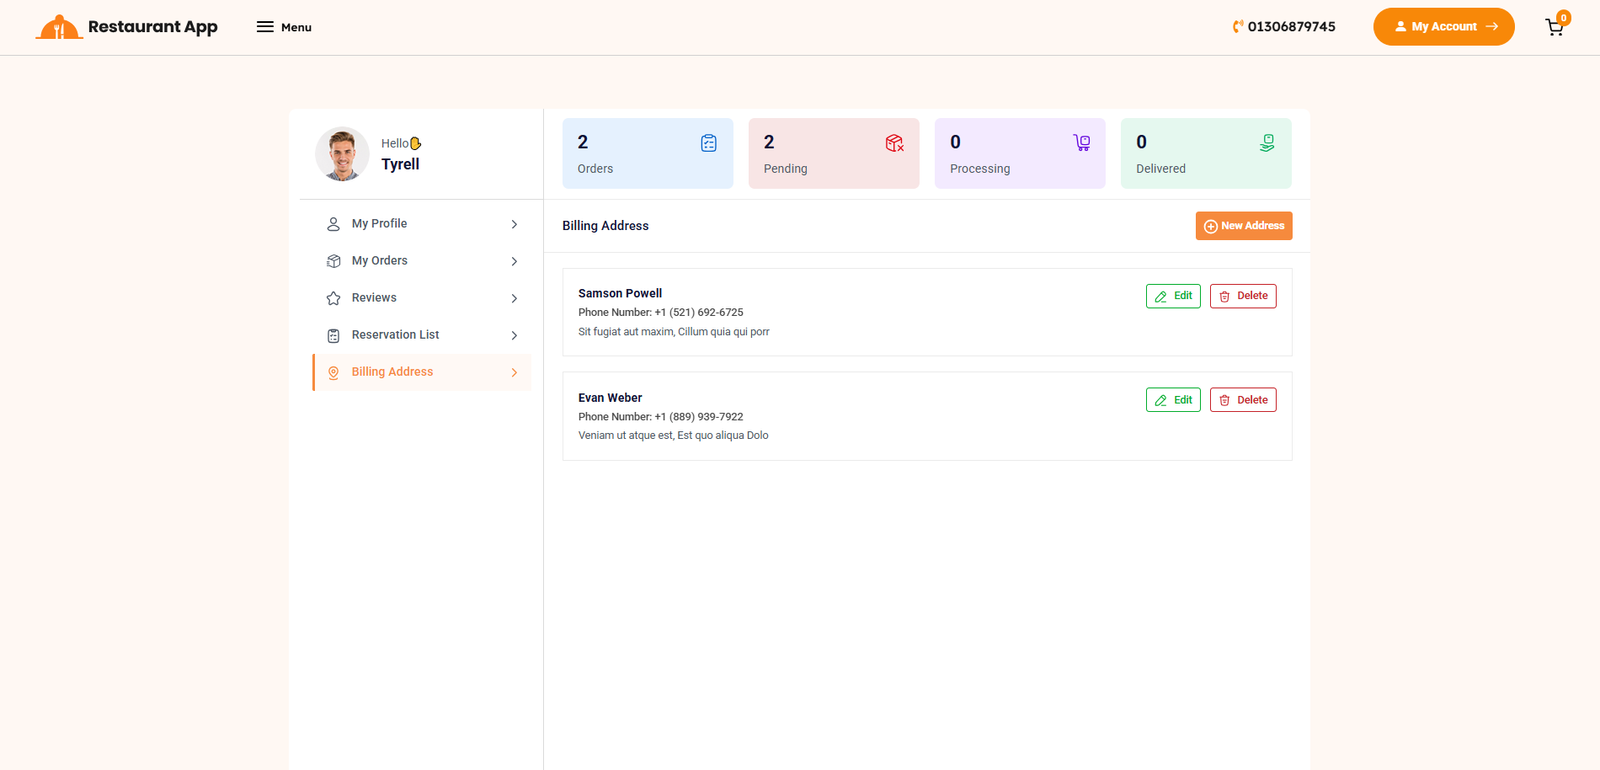Screen dimensions: 1600x770
Task: Expand the My Profile chevron
Action: 514,224
